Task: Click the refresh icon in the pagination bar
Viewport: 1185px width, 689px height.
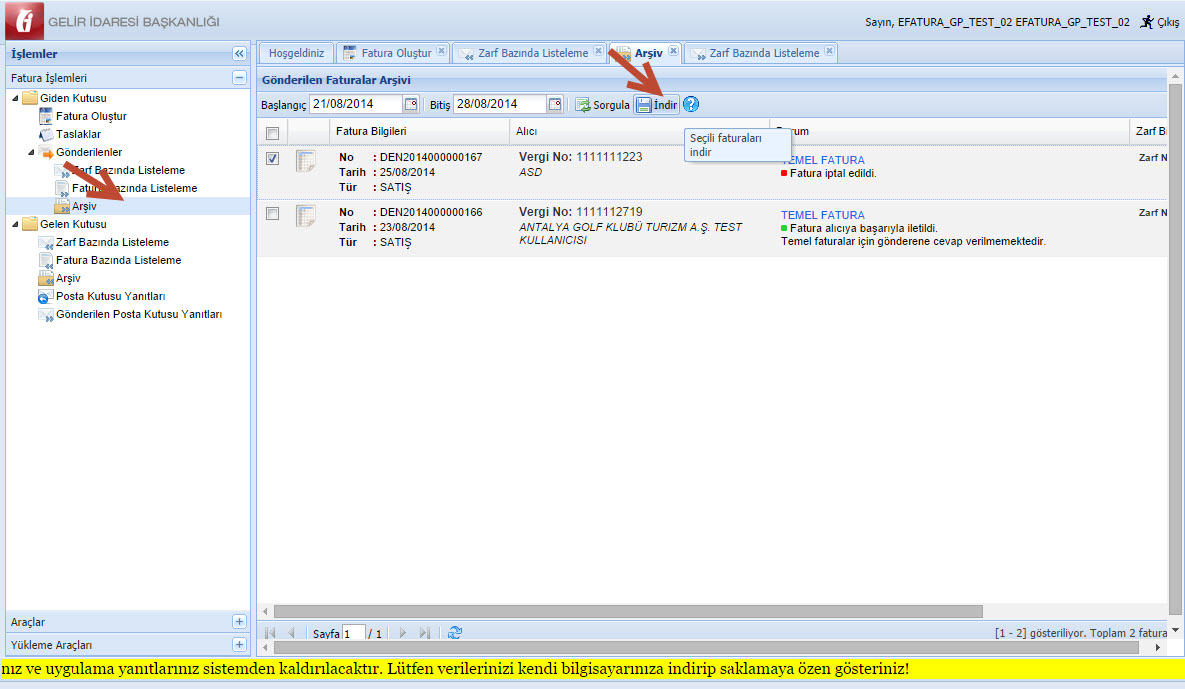Action: [455, 633]
